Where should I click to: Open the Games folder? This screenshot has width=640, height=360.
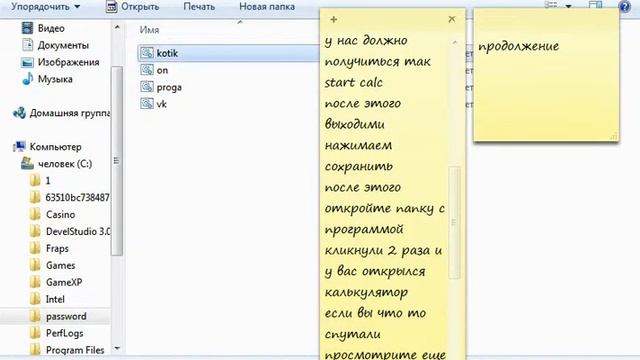click(x=60, y=265)
